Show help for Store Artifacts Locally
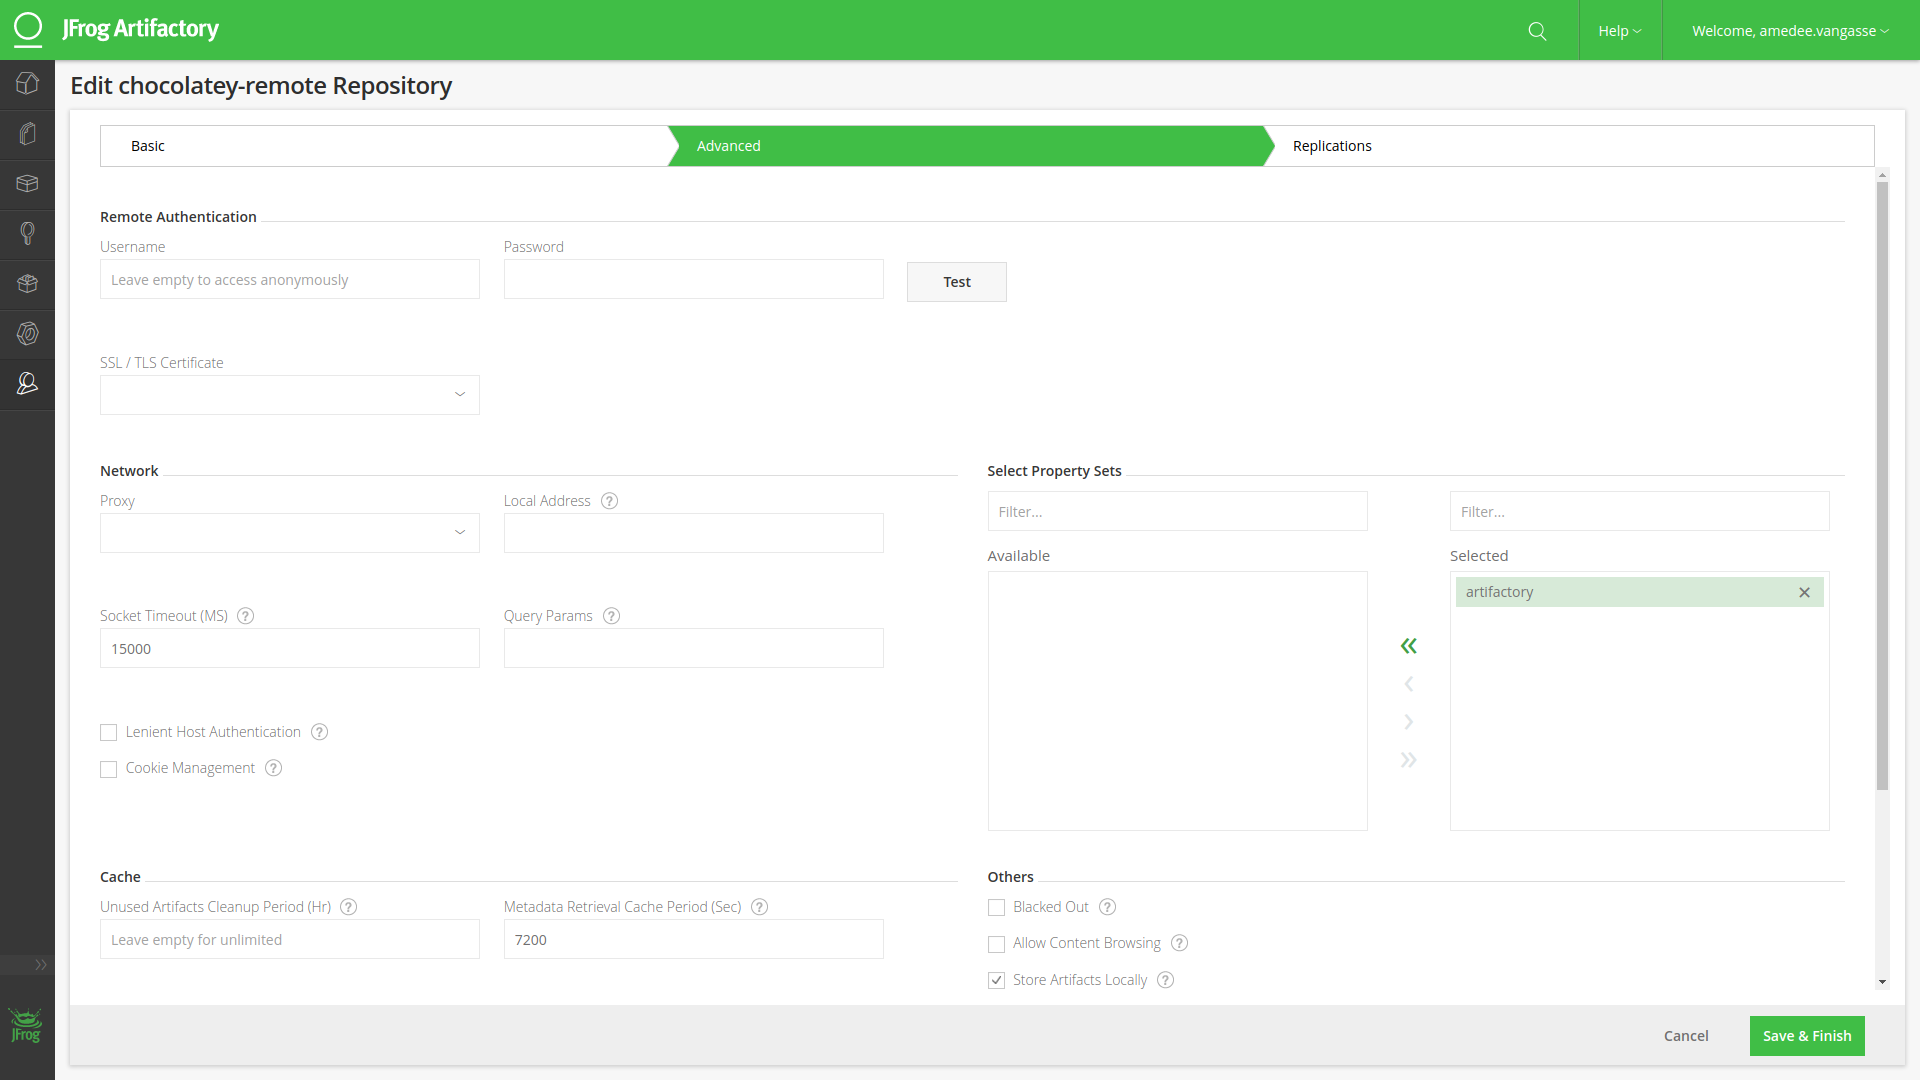This screenshot has height=1080, width=1920. click(1165, 980)
